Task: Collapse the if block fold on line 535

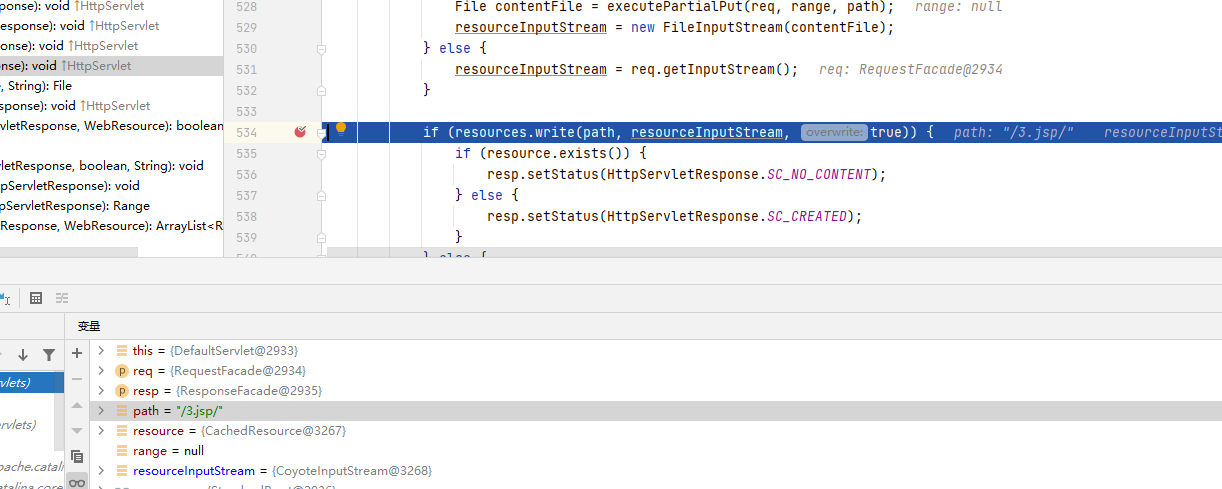Action: tap(322, 153)
